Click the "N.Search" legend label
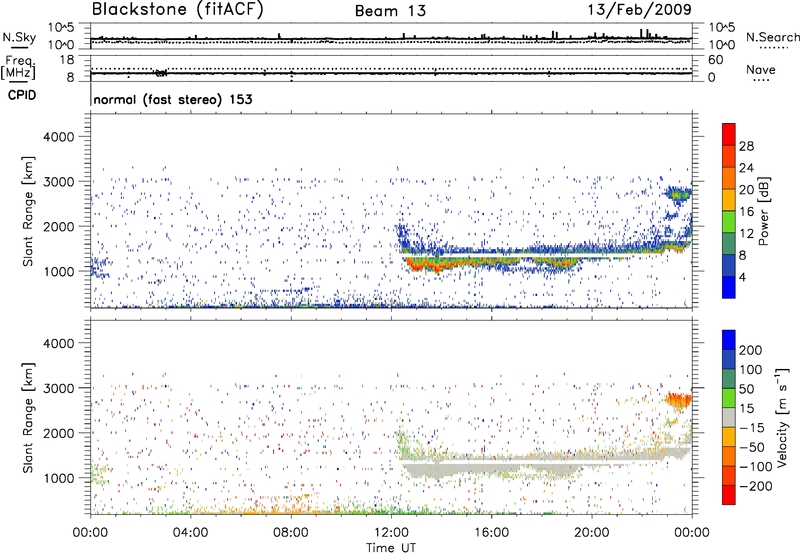Image resolution: width=800 pixels, height=554 pixels. tap(772, 37)
